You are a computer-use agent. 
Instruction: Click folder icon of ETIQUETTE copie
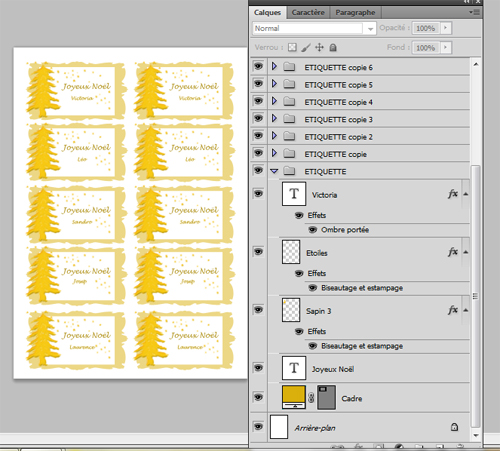(289, 153)
